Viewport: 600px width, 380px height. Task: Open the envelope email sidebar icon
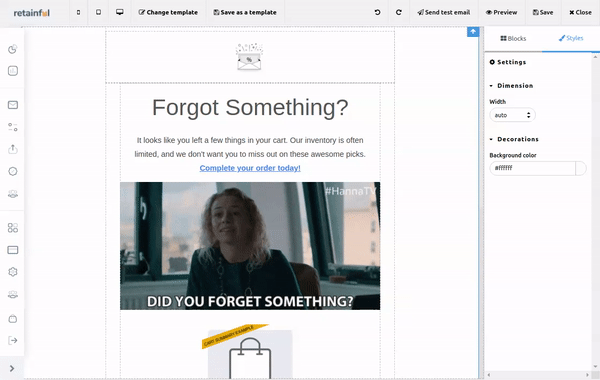click(x=13, y=105)
